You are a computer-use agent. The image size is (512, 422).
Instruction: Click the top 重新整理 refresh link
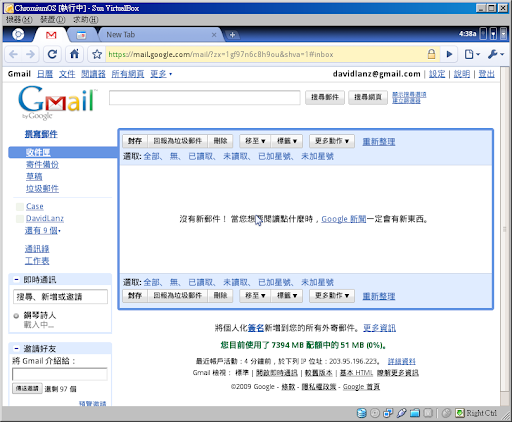coord(379,142)
